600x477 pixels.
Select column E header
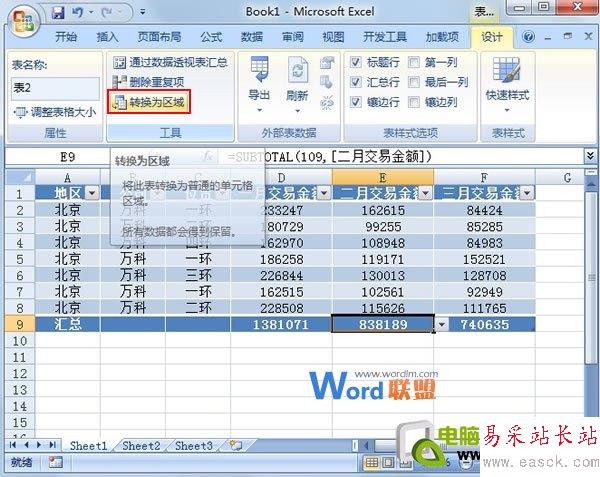383,177
